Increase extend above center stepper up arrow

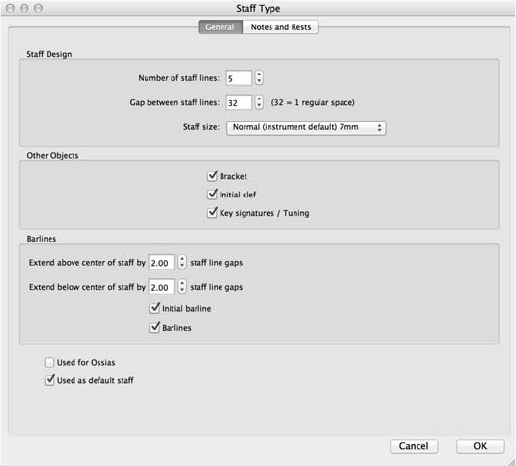[181, 259]
